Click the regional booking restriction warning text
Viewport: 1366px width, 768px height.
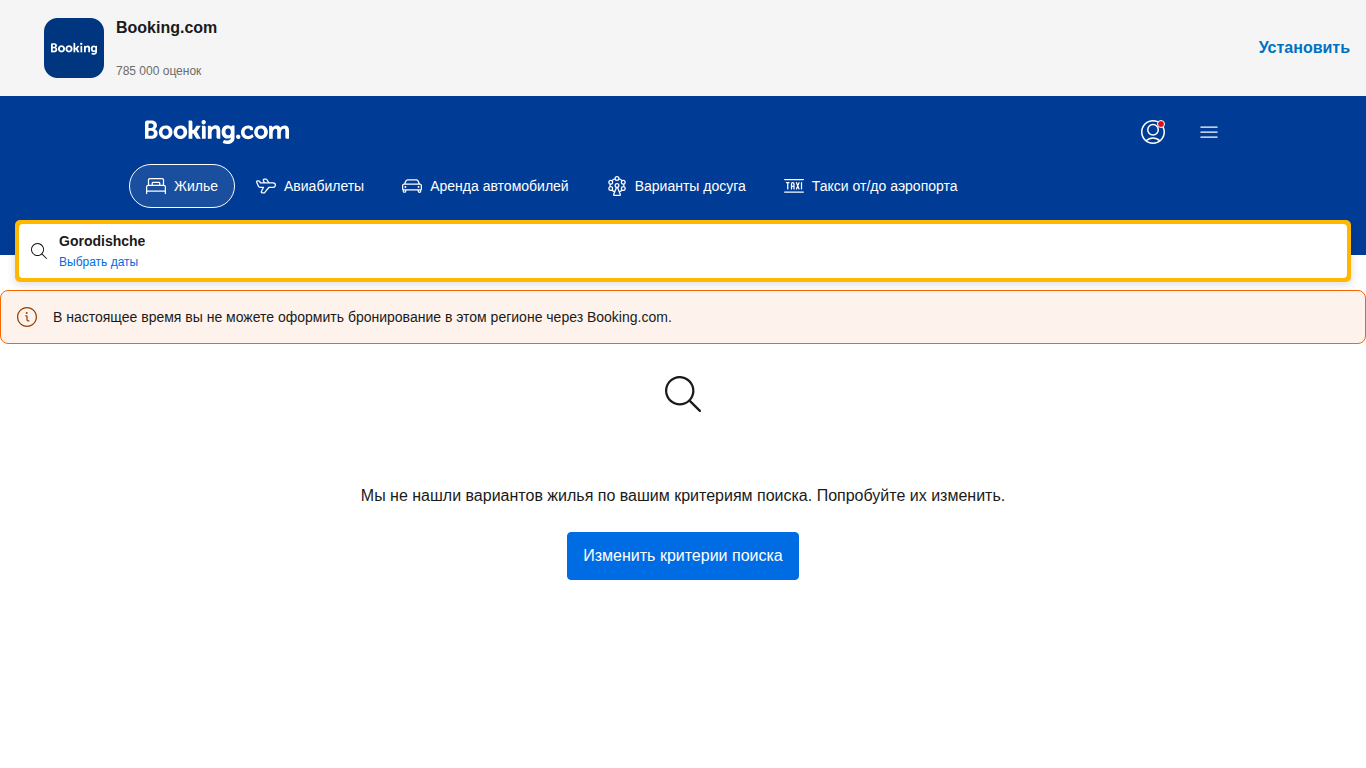362,317
